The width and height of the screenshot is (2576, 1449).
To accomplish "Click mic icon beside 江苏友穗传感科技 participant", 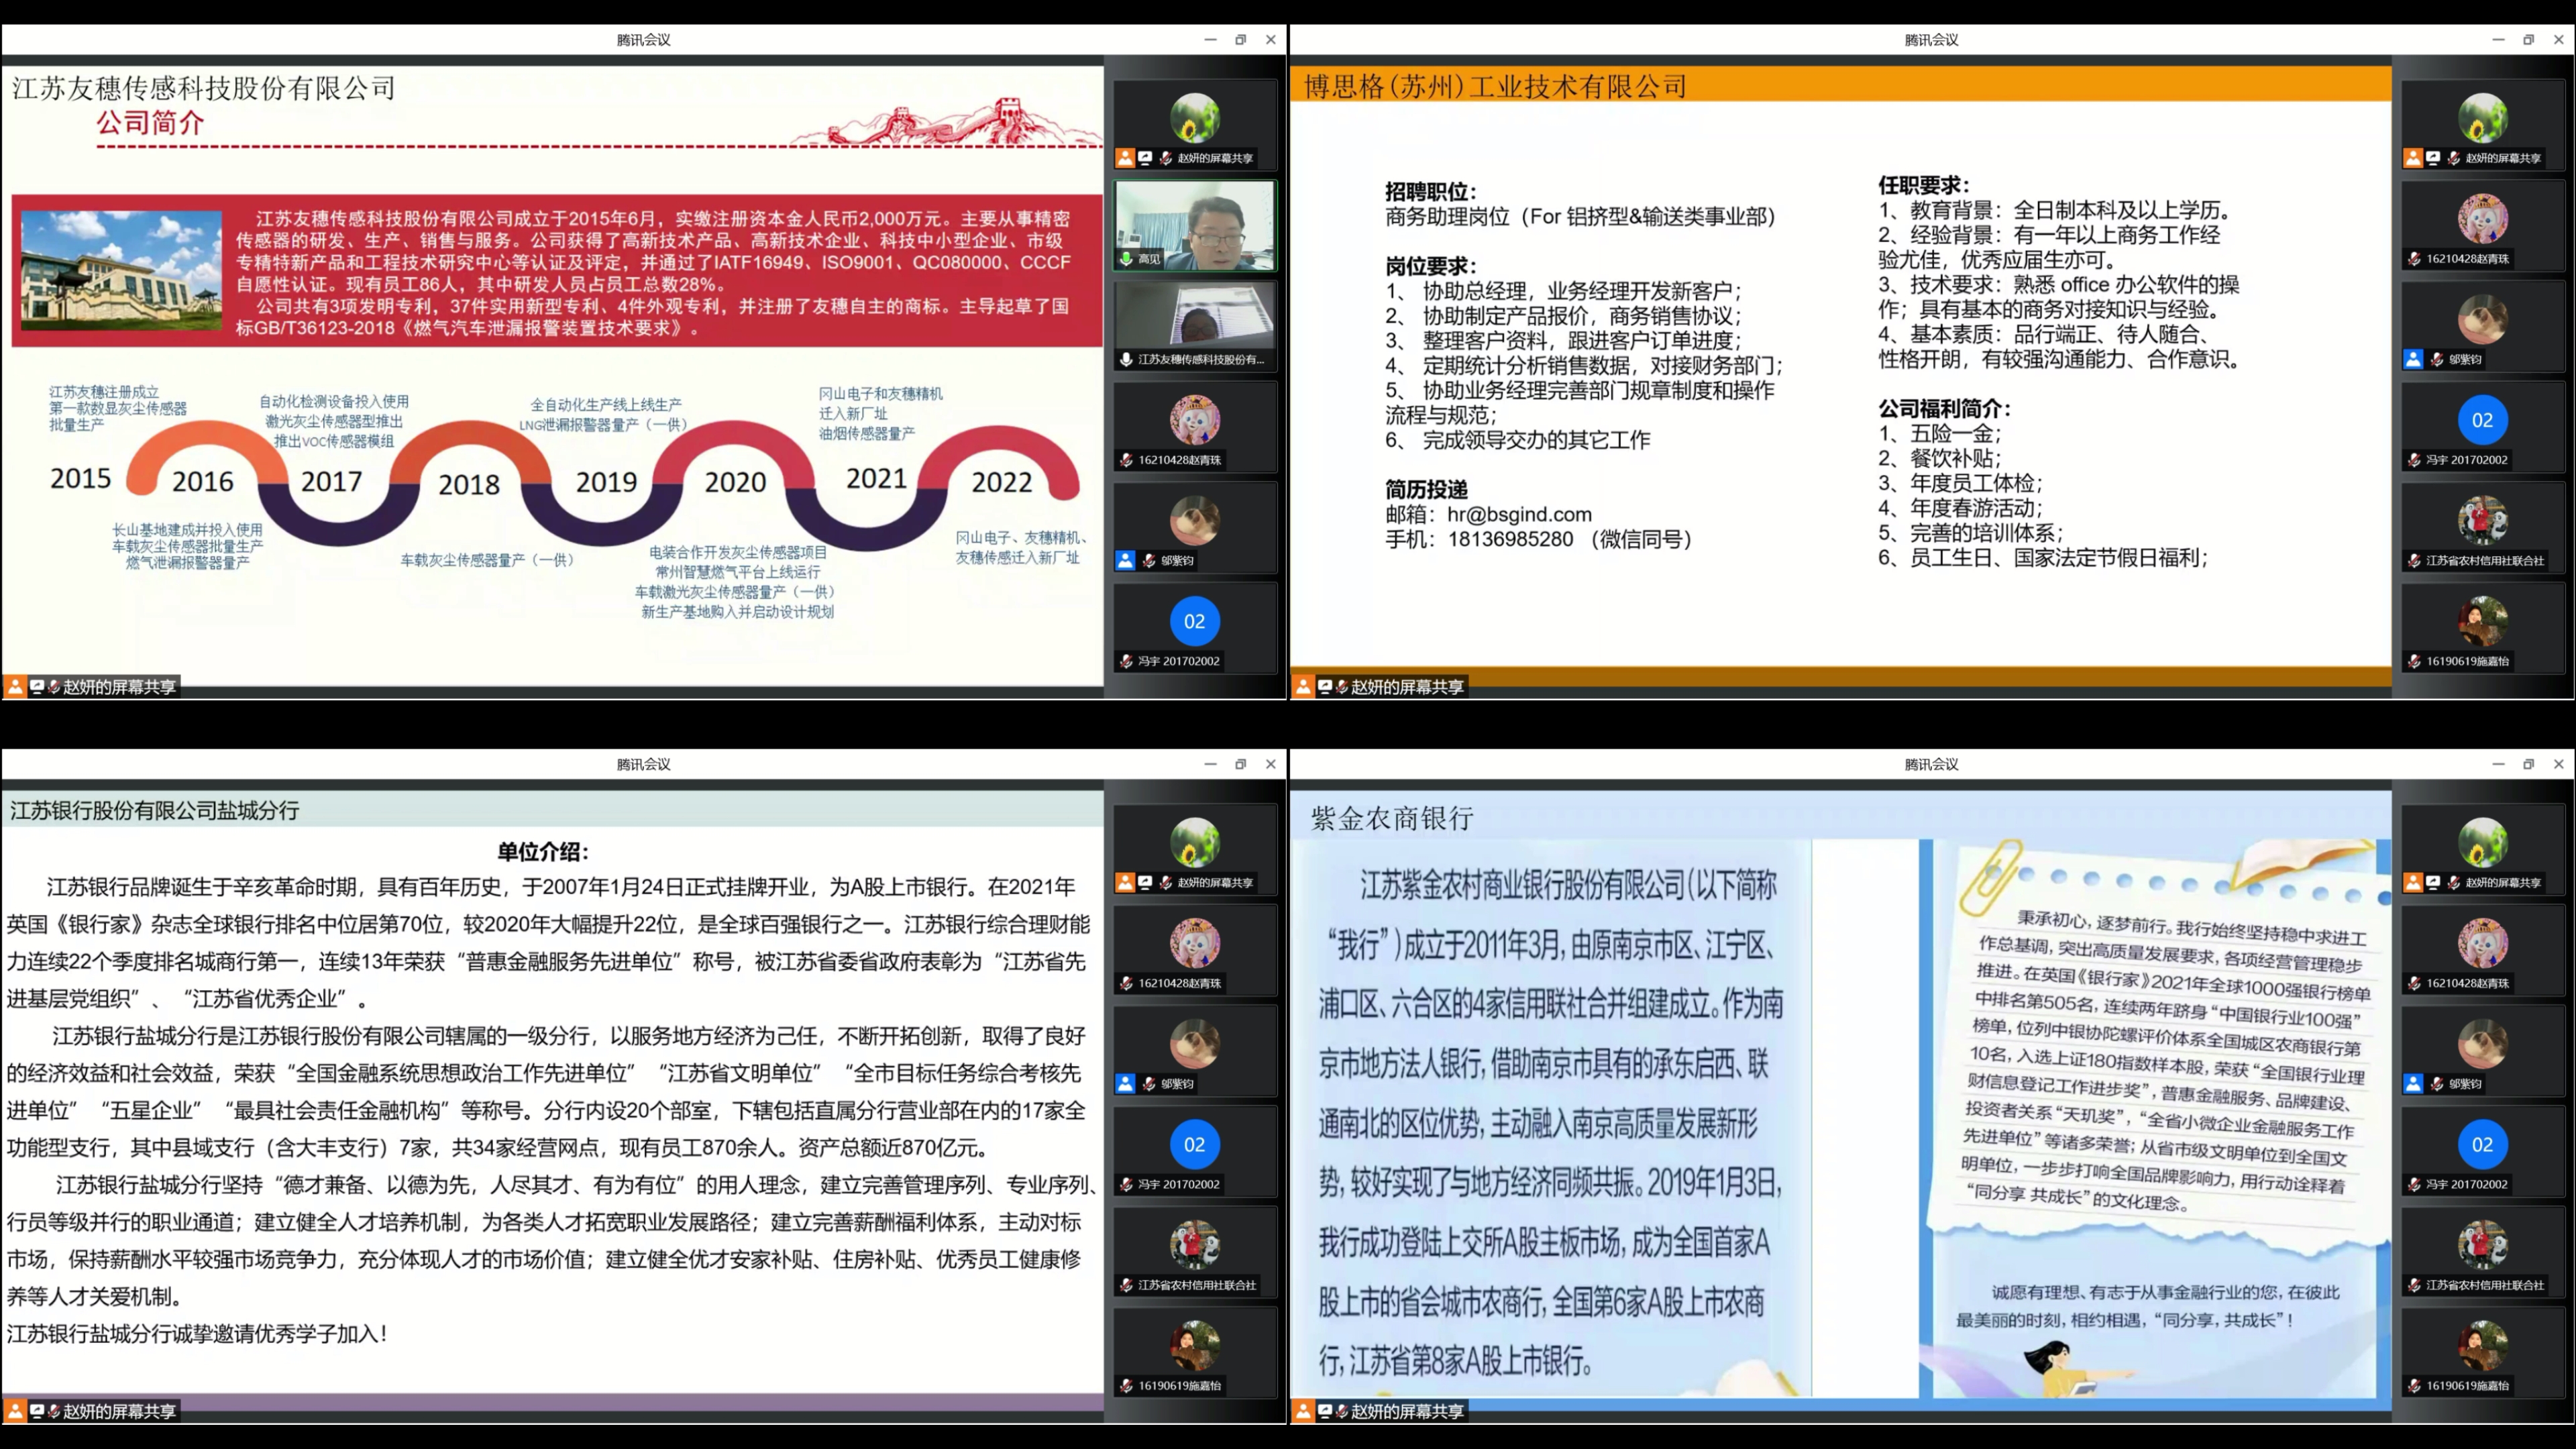I will (x=1126, y=360).
